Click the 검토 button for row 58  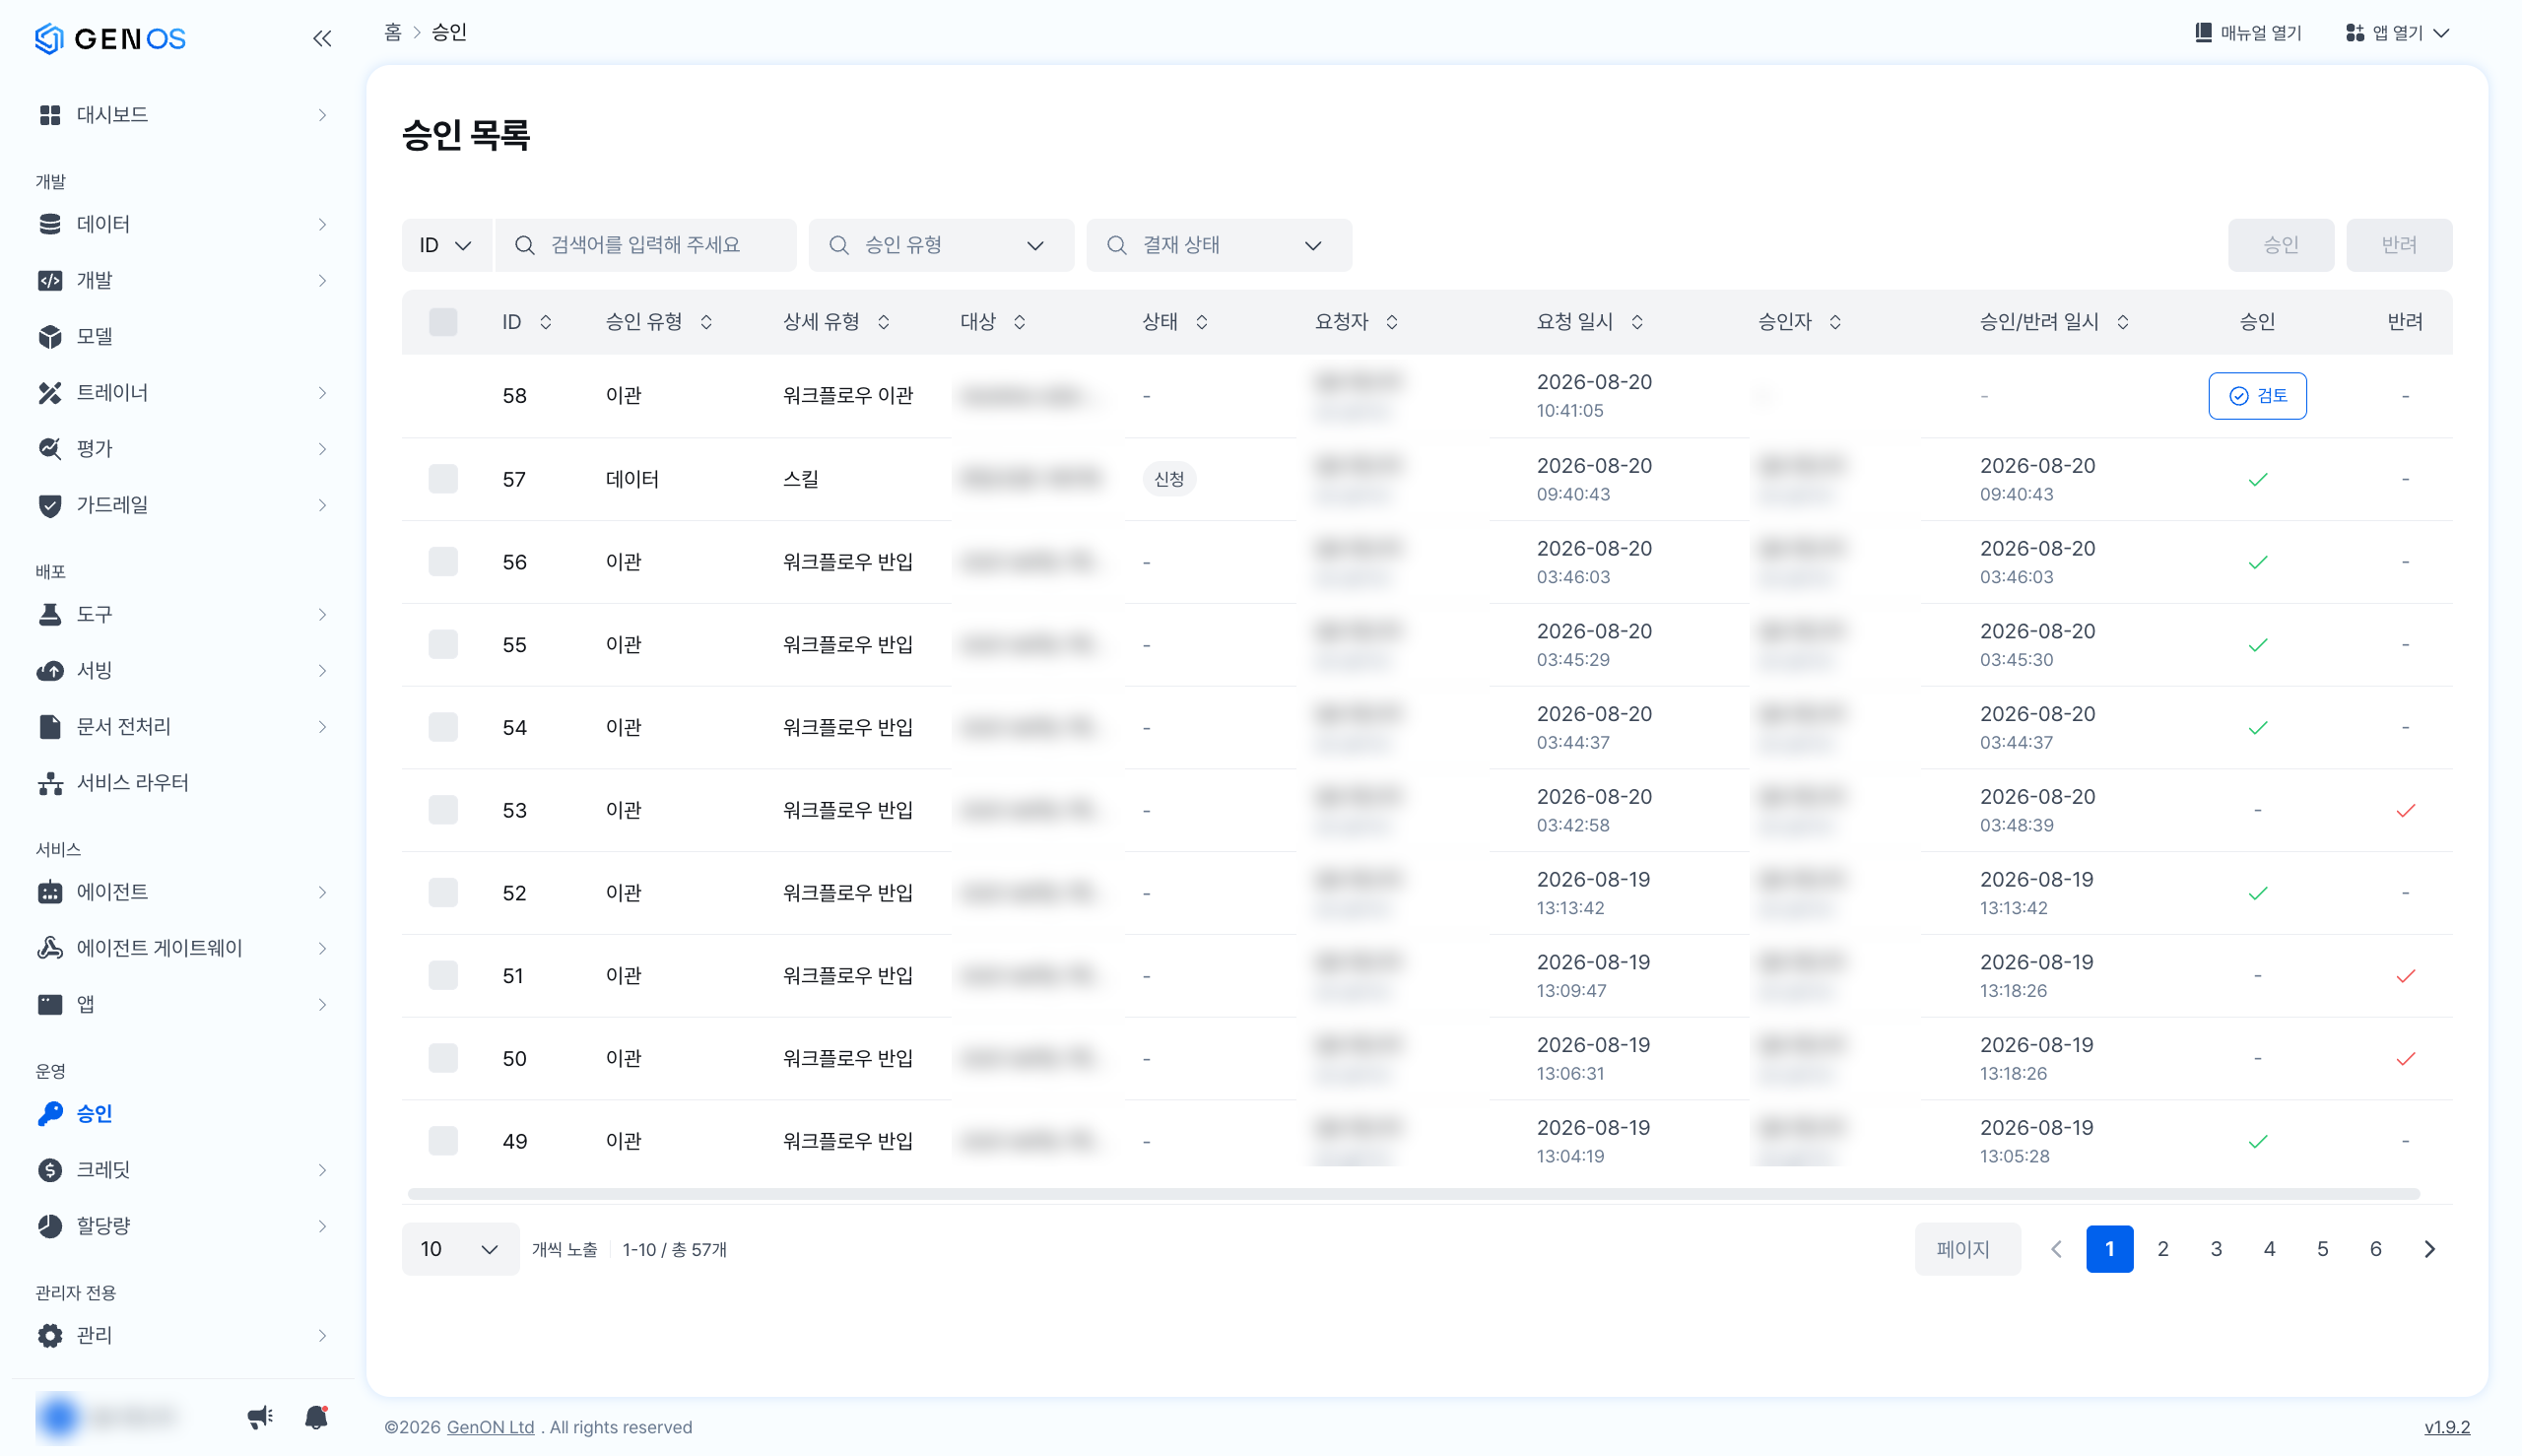[x=2257, y=396]
